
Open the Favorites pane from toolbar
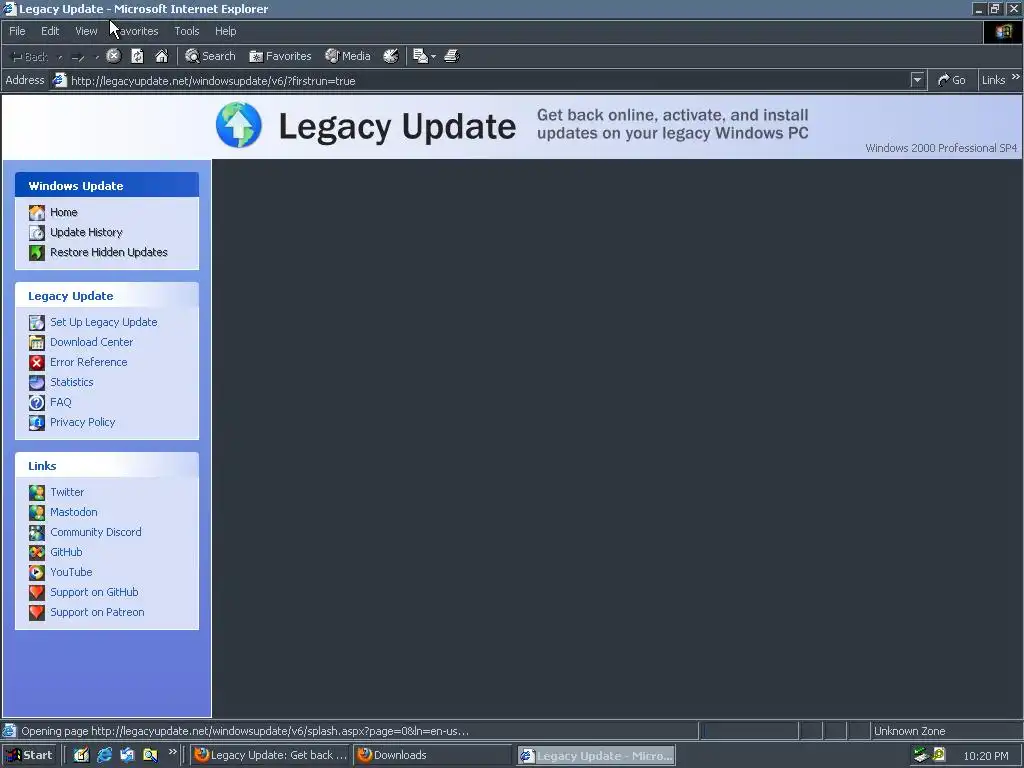coord(280,56)
